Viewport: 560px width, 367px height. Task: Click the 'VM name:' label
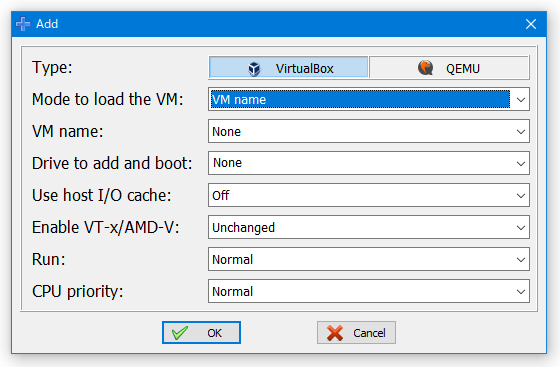point(68,131)
